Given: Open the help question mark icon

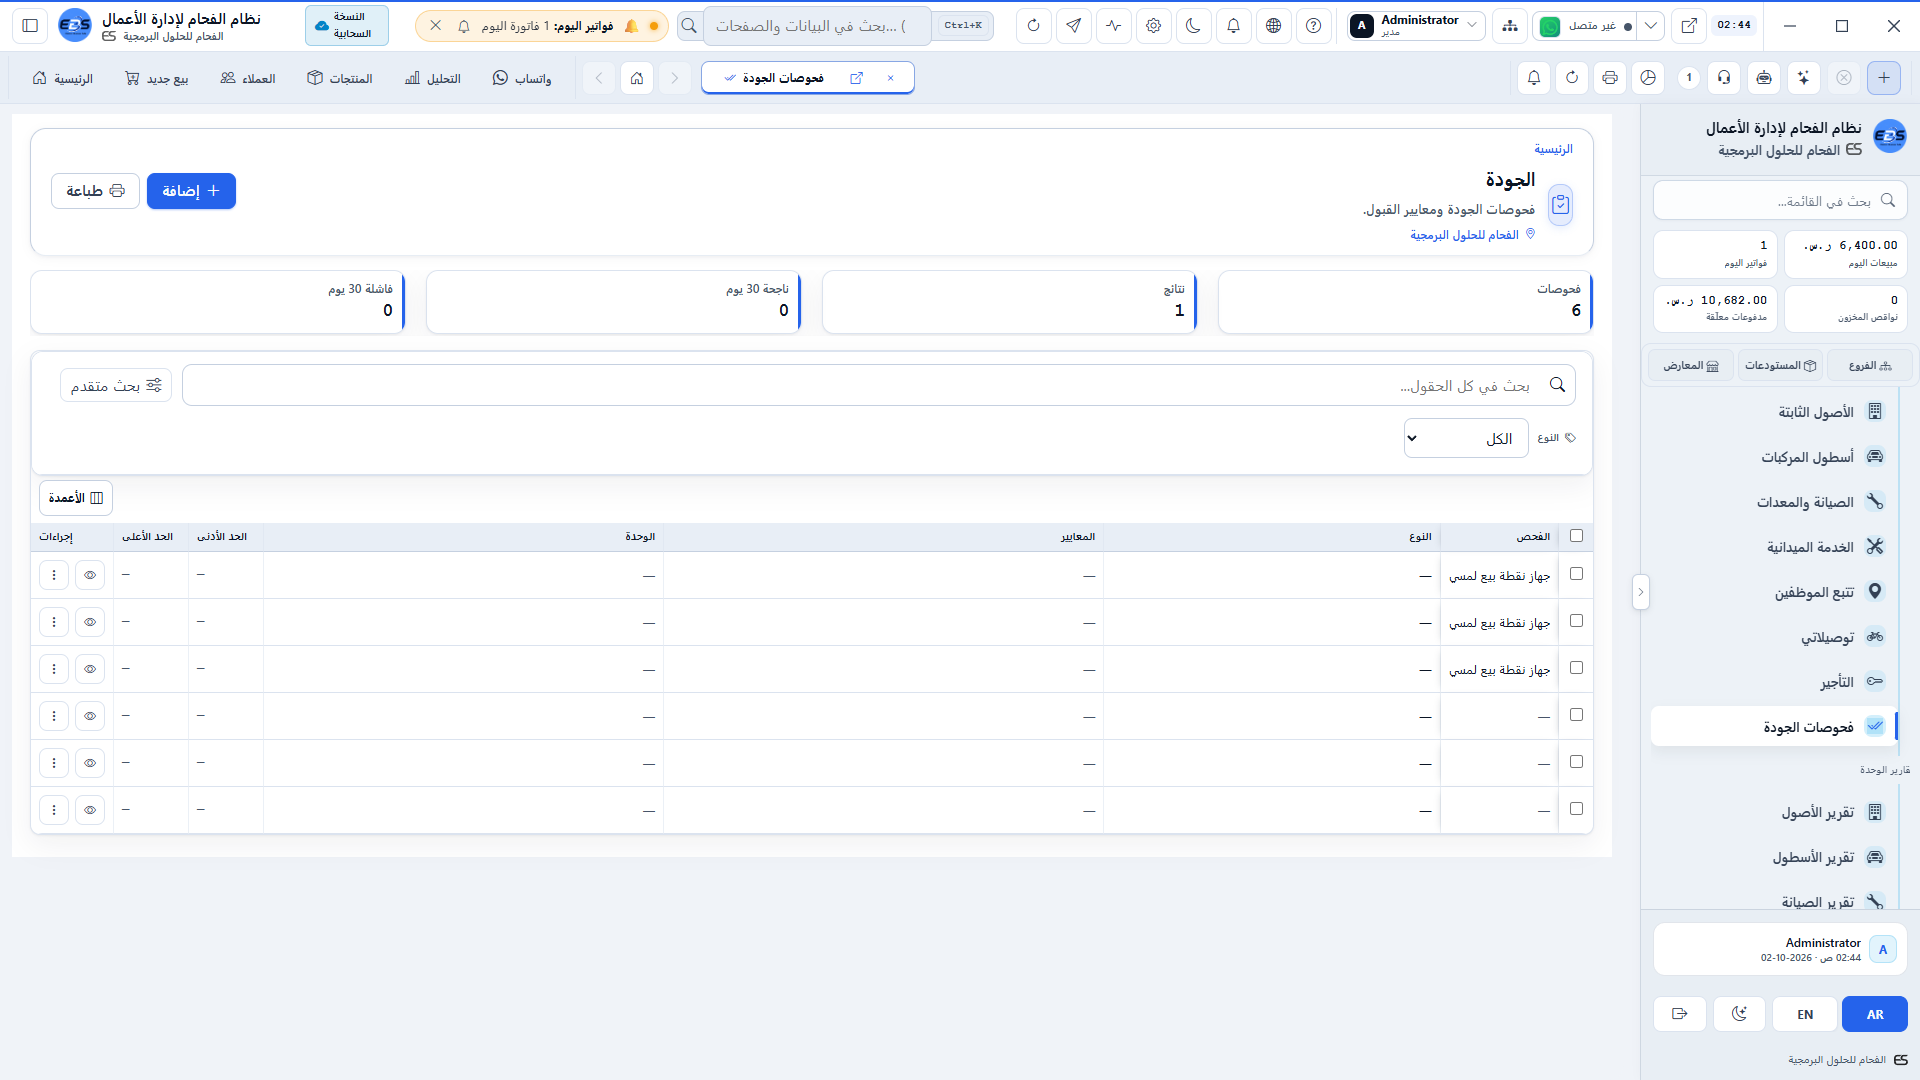Looking at the screenshot, I should pyautogui.click(x=1313, y=26).
